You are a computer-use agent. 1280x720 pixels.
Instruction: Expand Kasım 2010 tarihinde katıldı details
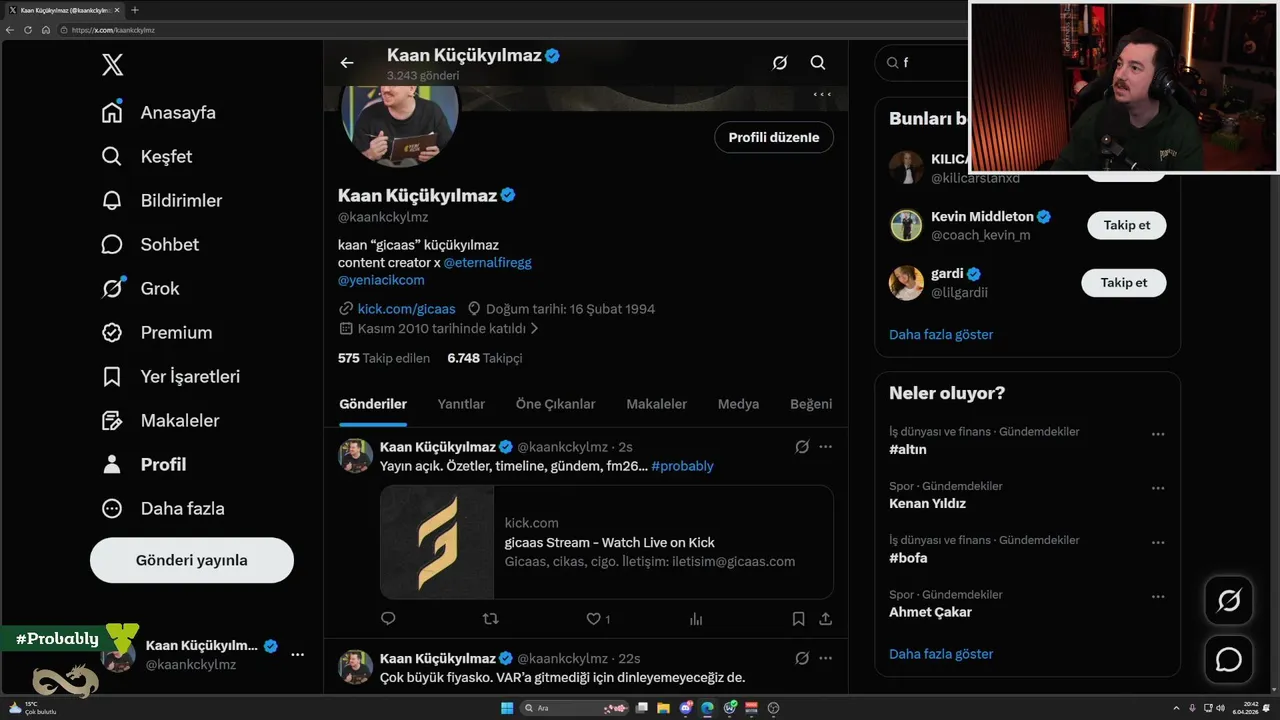(439, 328)
